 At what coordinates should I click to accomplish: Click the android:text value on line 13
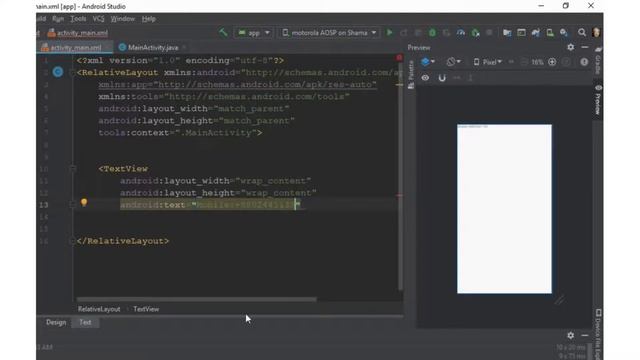click(245, 204)
